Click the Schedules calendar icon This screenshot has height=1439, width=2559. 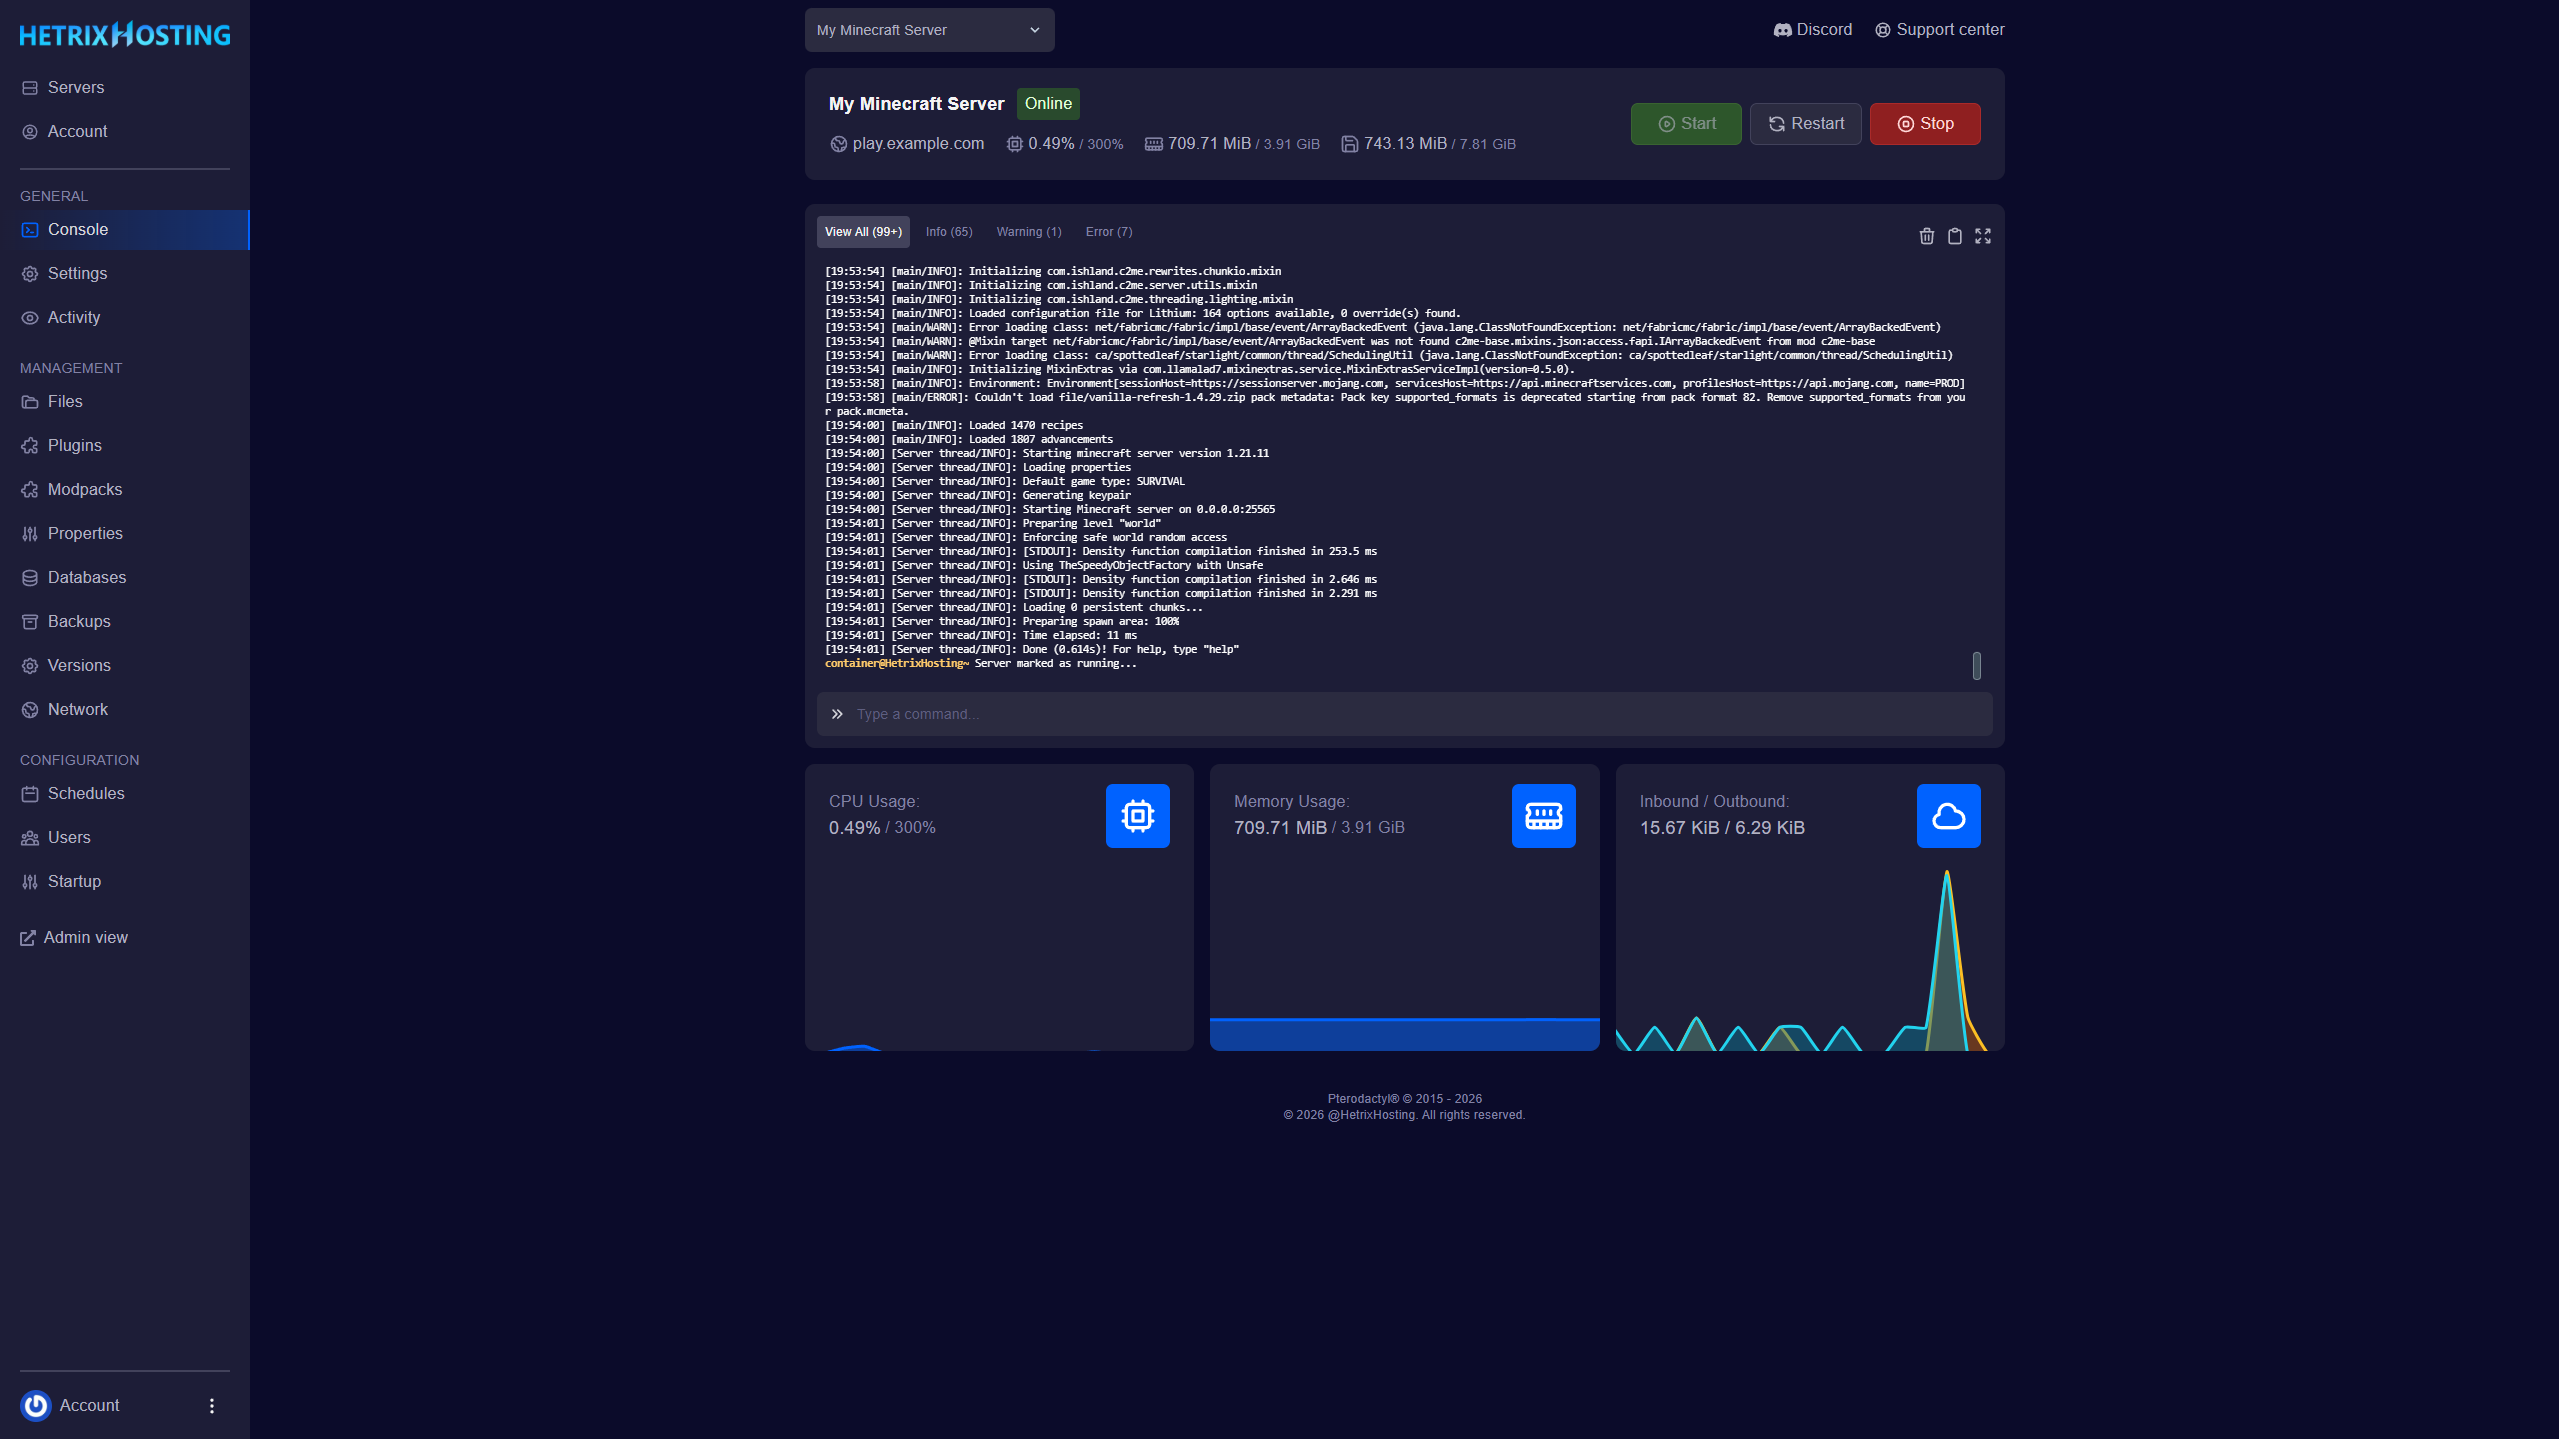[30, 794]
